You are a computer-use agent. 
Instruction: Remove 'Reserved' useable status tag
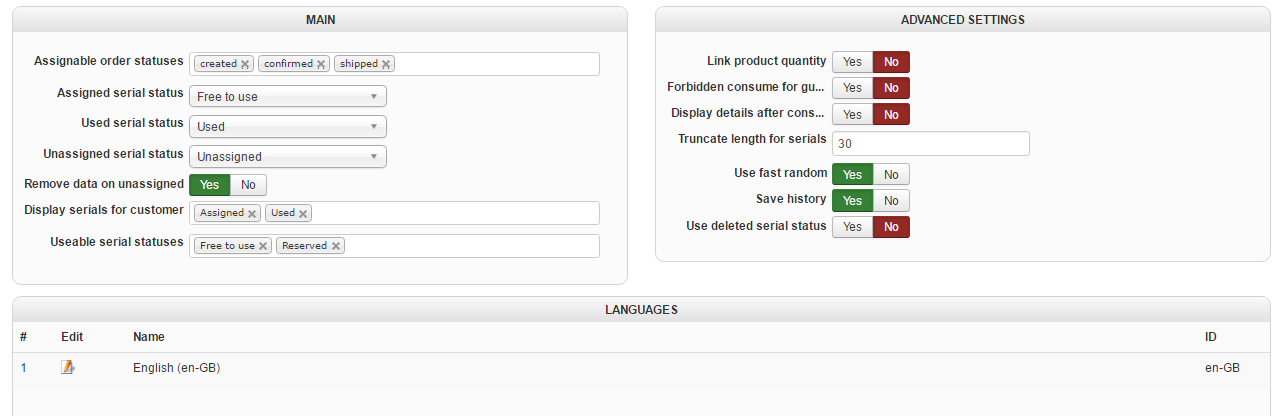pyautogui.click(x=336, y=246)
